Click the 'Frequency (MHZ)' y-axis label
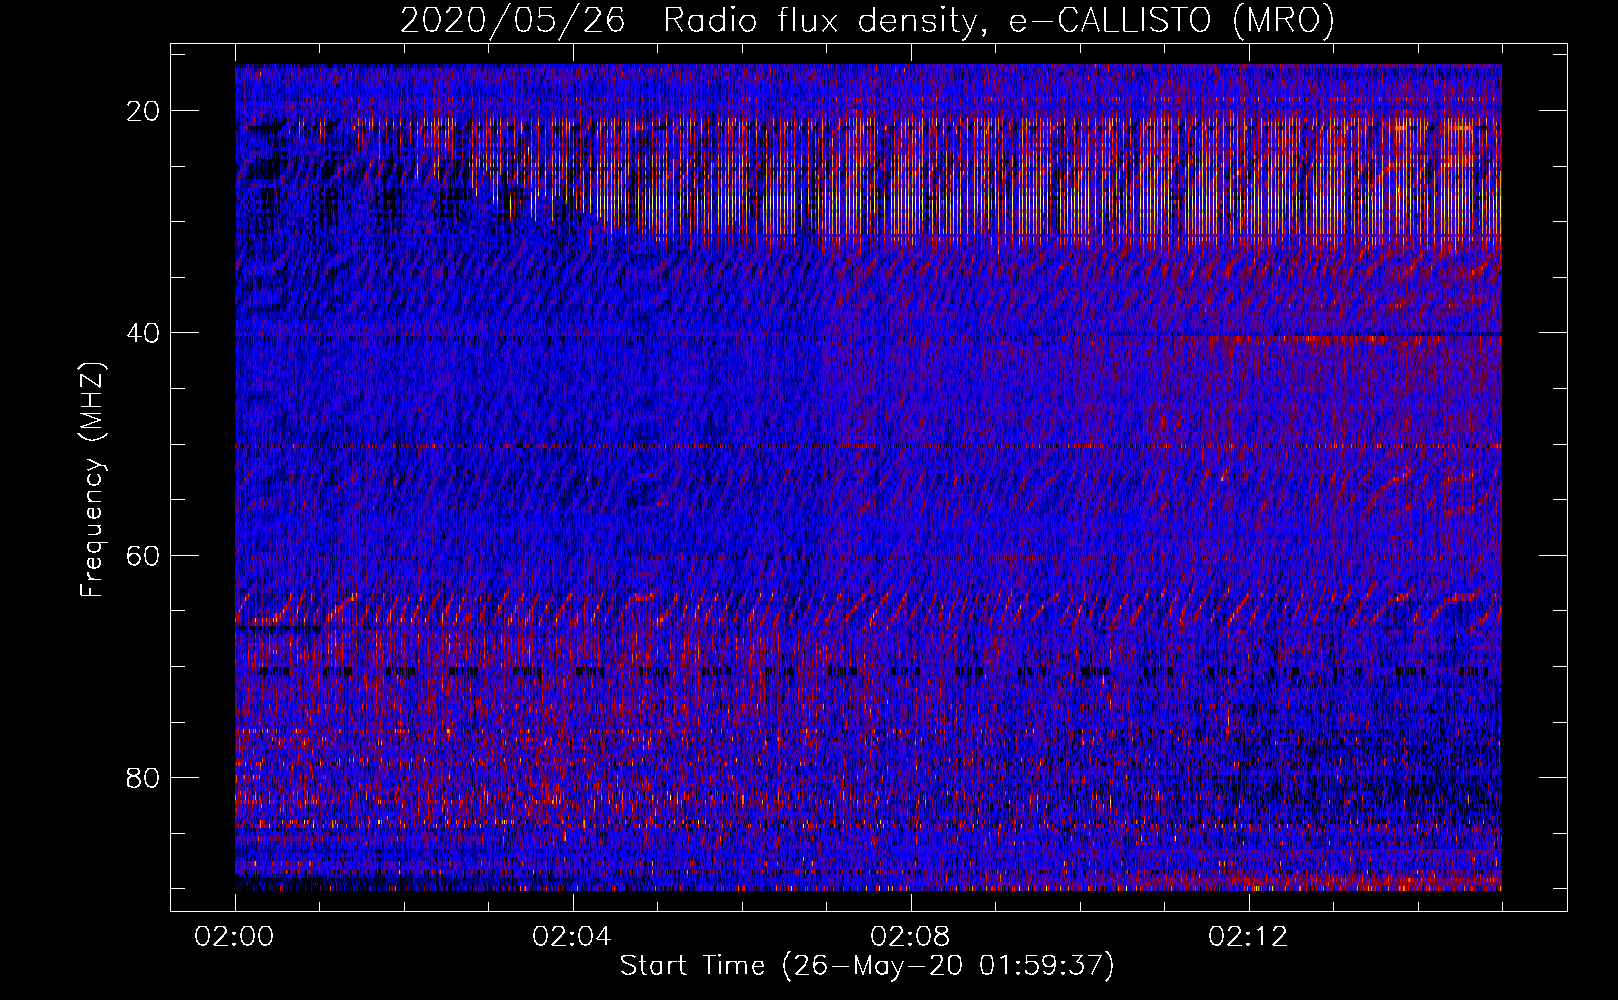 tap(92, 480)
